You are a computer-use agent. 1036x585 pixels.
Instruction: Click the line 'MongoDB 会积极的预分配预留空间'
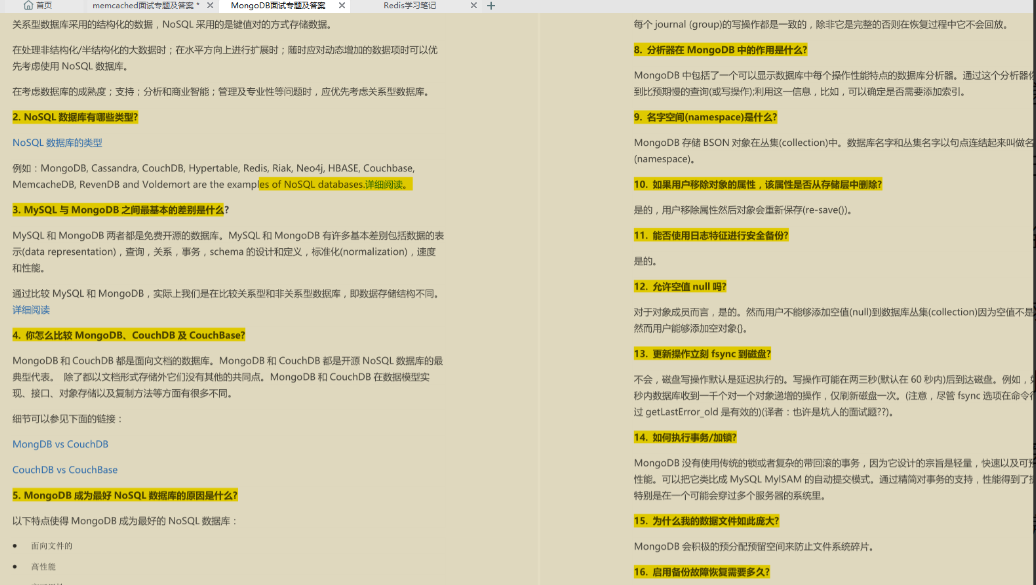(754, 547)
